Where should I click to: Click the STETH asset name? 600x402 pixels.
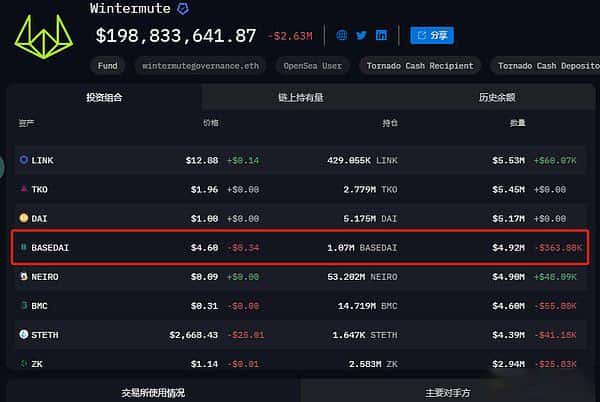45,335
